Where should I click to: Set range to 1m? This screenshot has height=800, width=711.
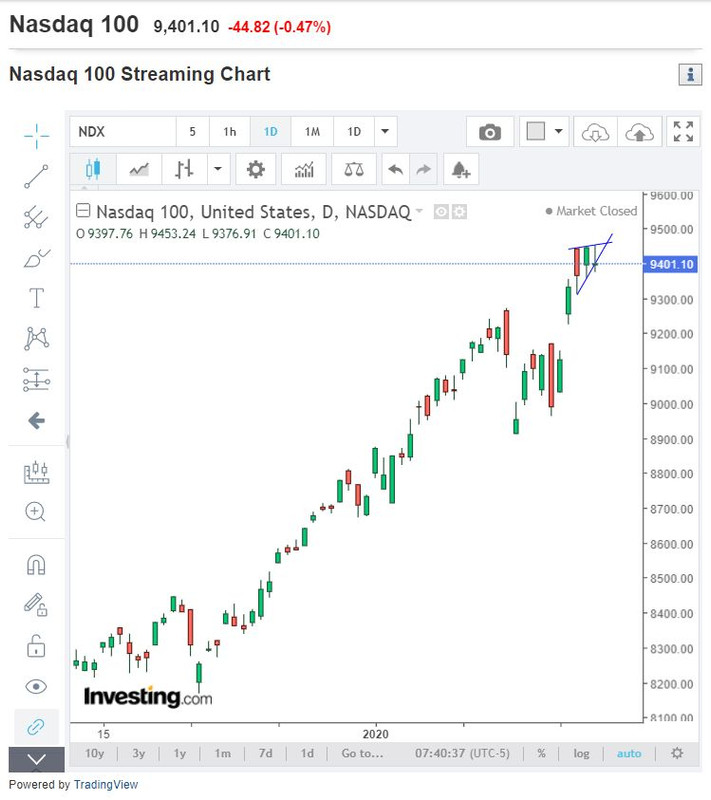point(222,753)
